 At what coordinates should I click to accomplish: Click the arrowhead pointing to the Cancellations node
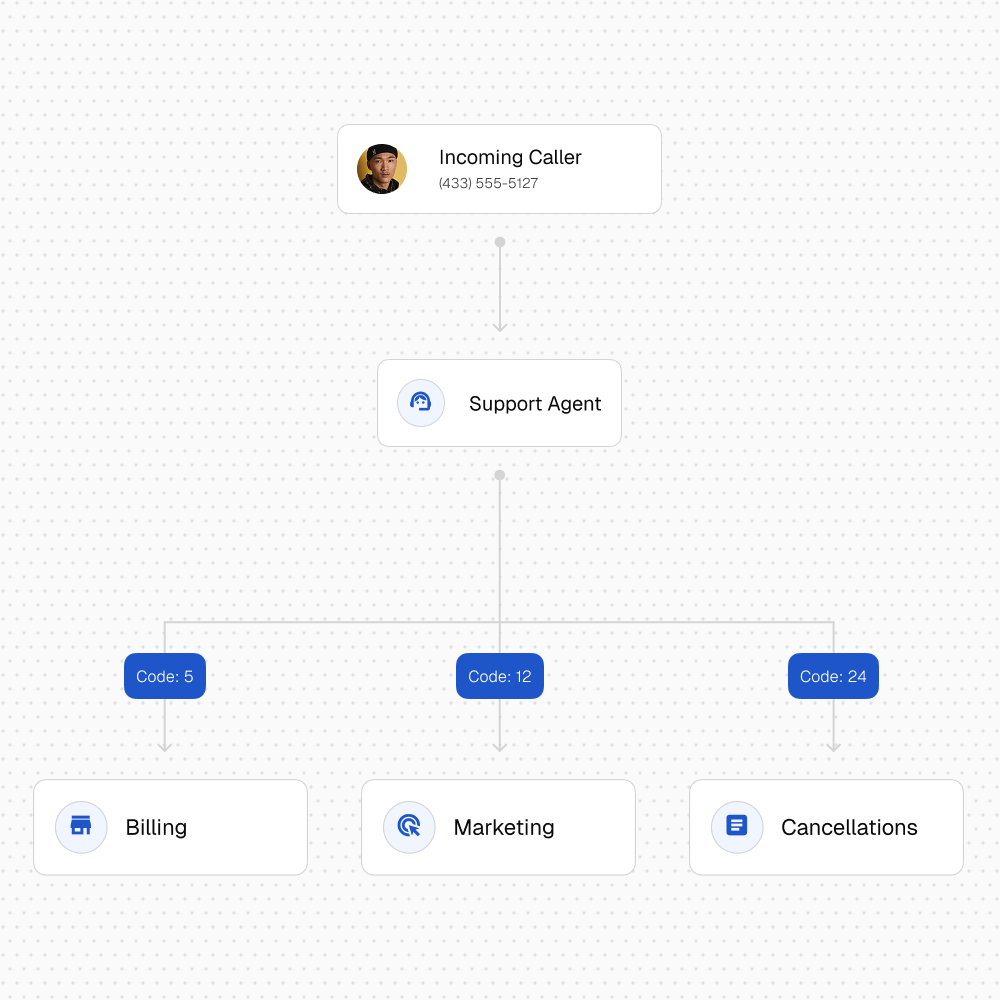[x=833, y=745]
